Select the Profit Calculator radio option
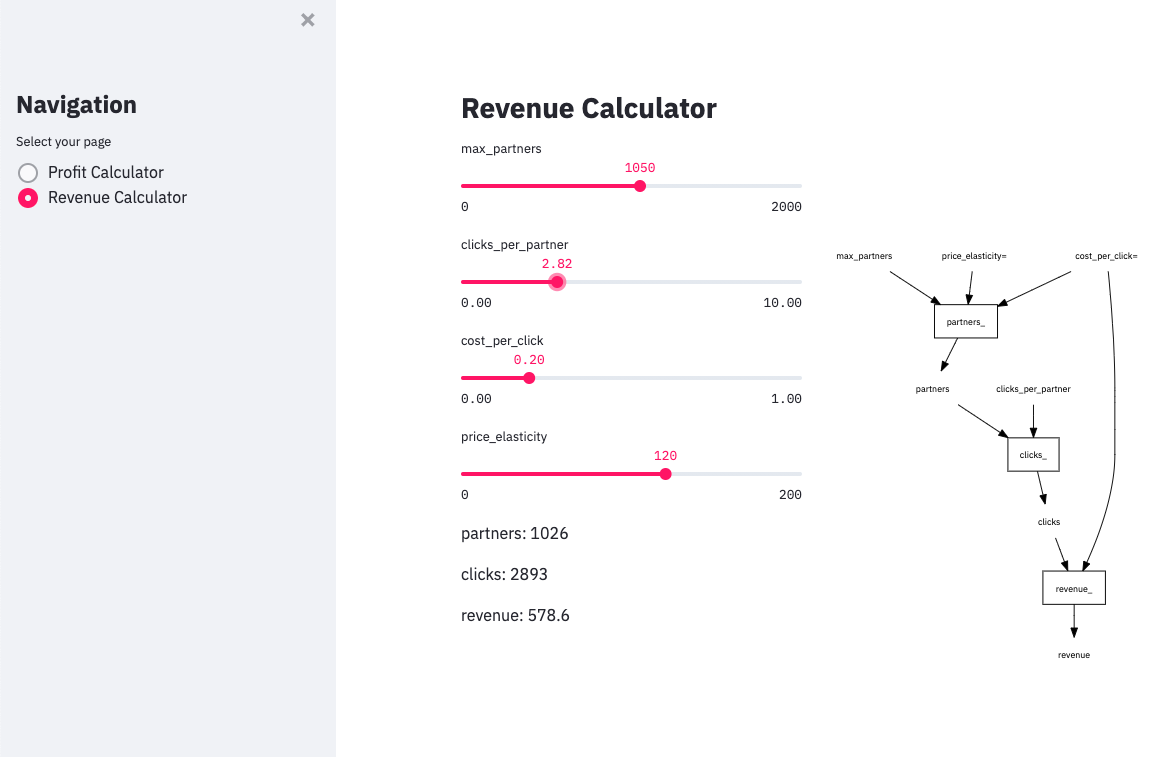This screenshot has width=1167, height=757. [29, 173]
